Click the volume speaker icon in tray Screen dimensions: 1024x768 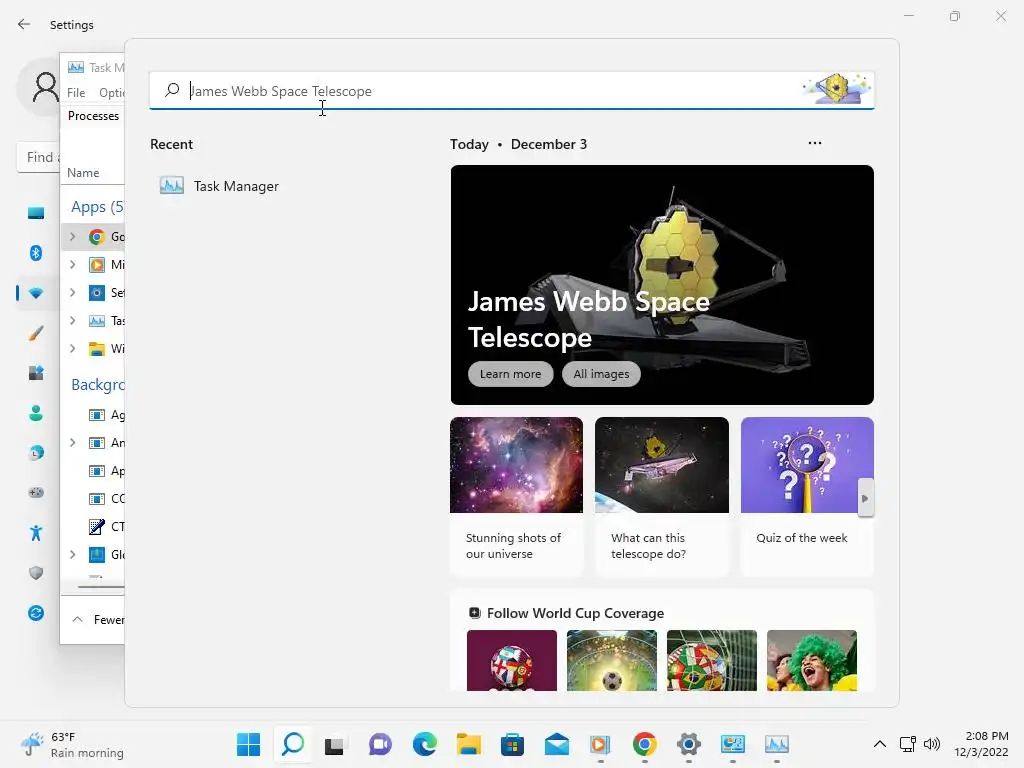pyautogui.click(x=931, y=744)
